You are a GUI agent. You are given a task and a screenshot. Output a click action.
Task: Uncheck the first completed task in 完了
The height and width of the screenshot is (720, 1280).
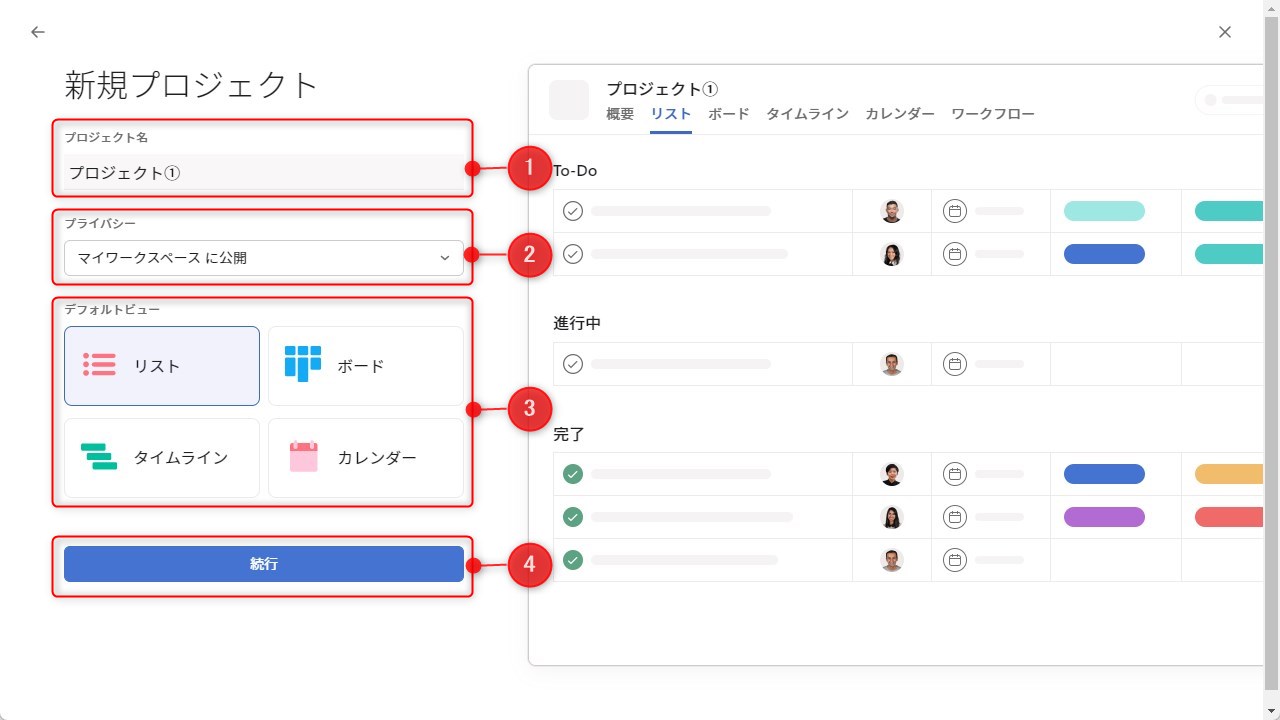pos(573,474)
